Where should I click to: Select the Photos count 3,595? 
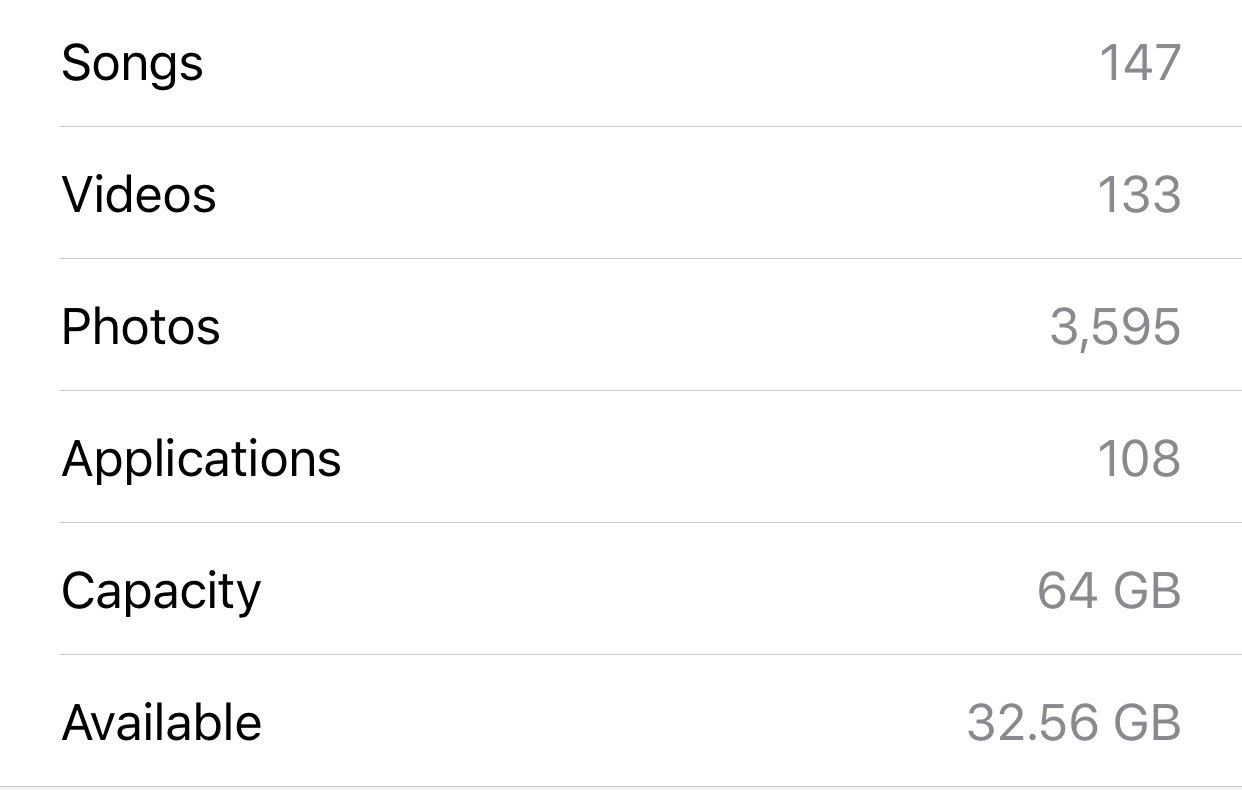pos(1115,327)
